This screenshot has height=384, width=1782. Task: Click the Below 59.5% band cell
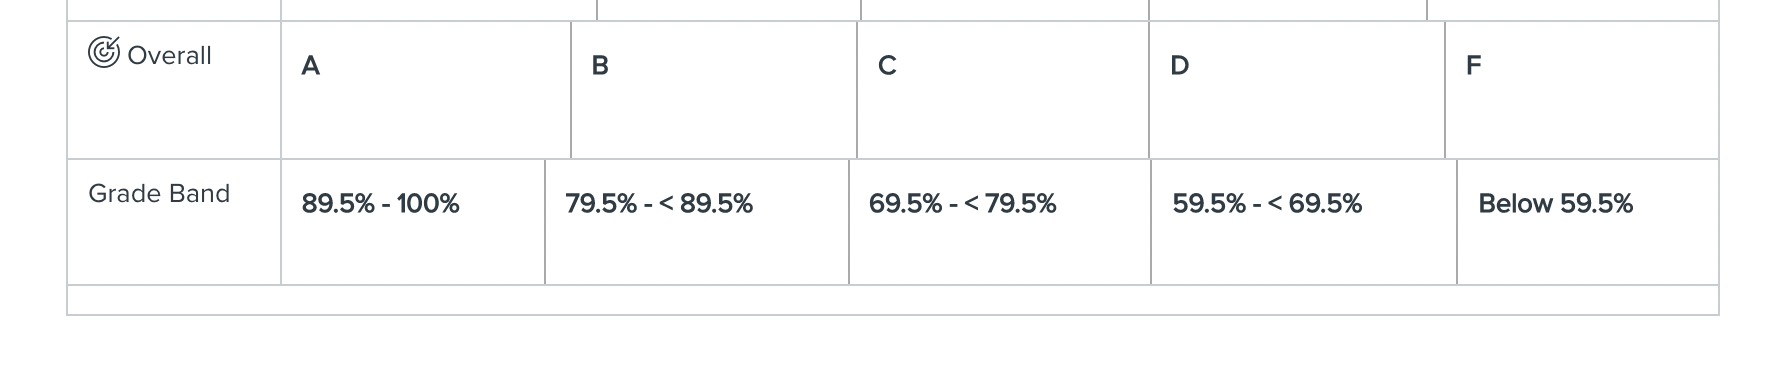coord(1588,222)
